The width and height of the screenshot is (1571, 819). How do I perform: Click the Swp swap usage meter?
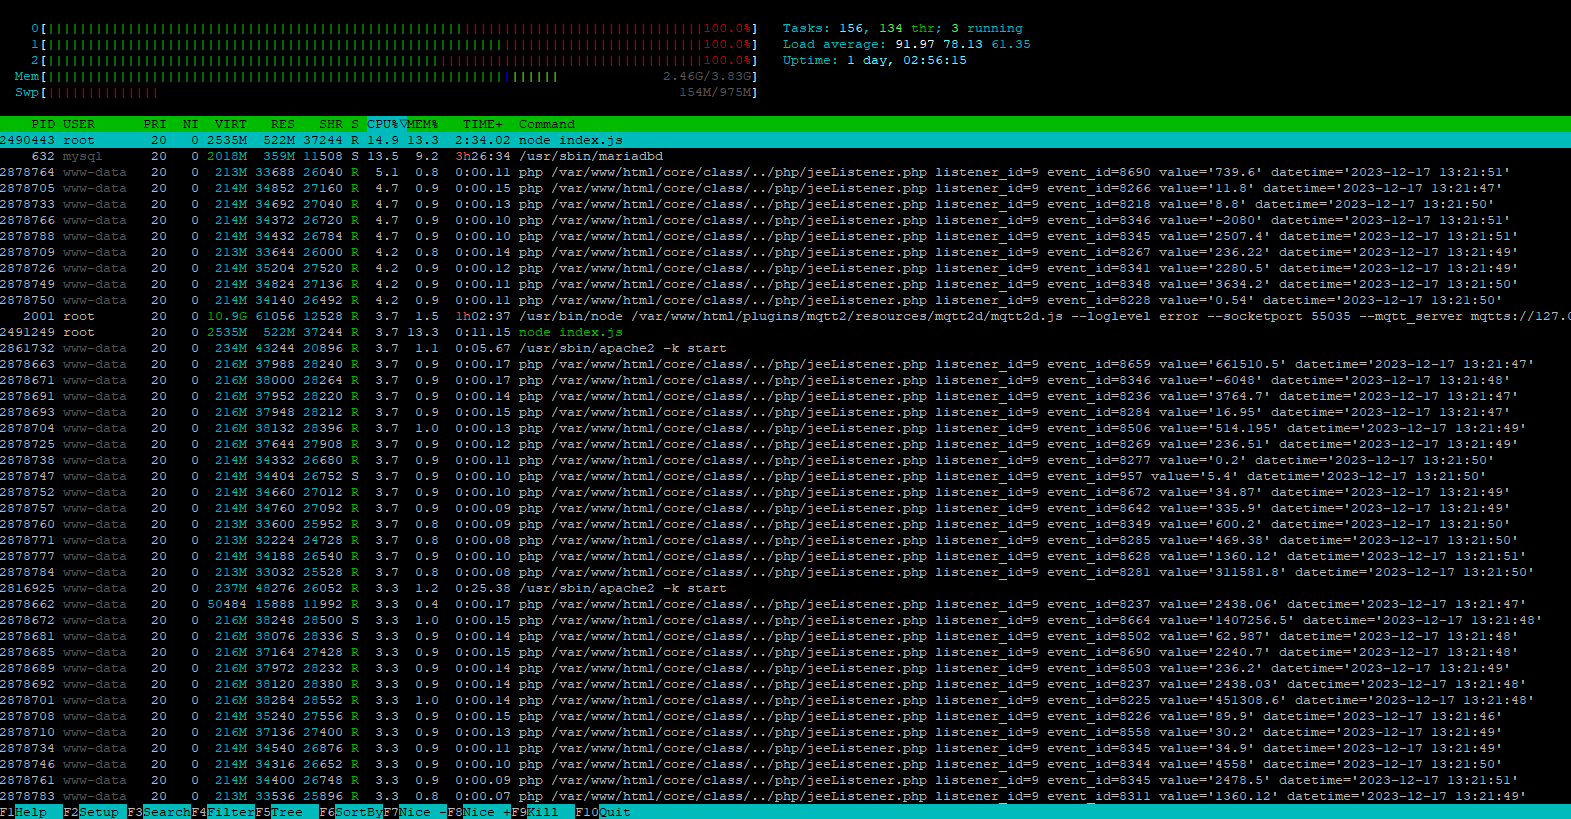tap(387, 92)
